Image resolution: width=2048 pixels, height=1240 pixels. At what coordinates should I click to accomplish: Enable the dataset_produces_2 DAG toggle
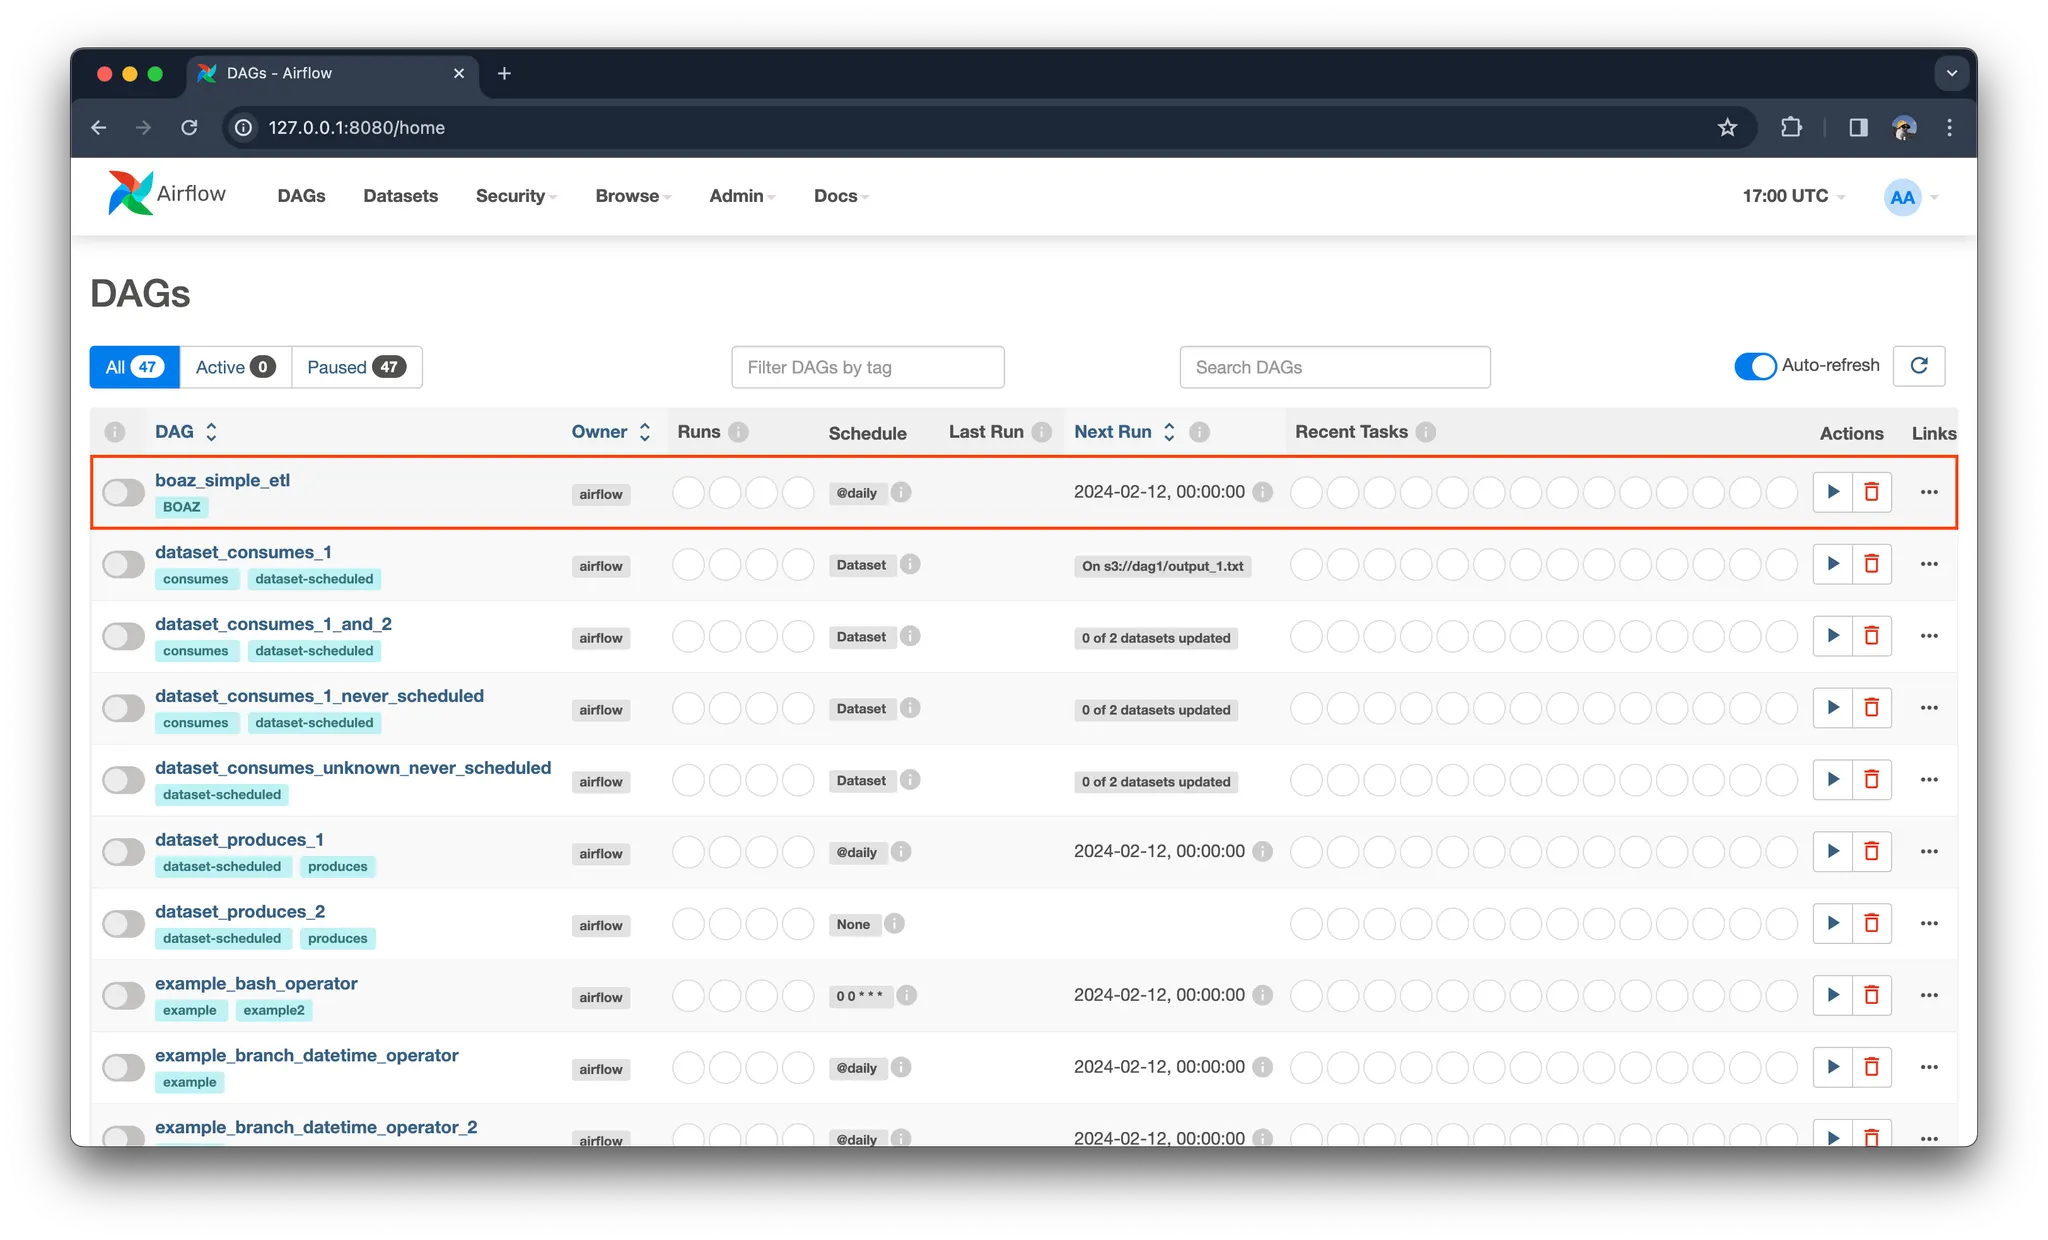point(124,924)
